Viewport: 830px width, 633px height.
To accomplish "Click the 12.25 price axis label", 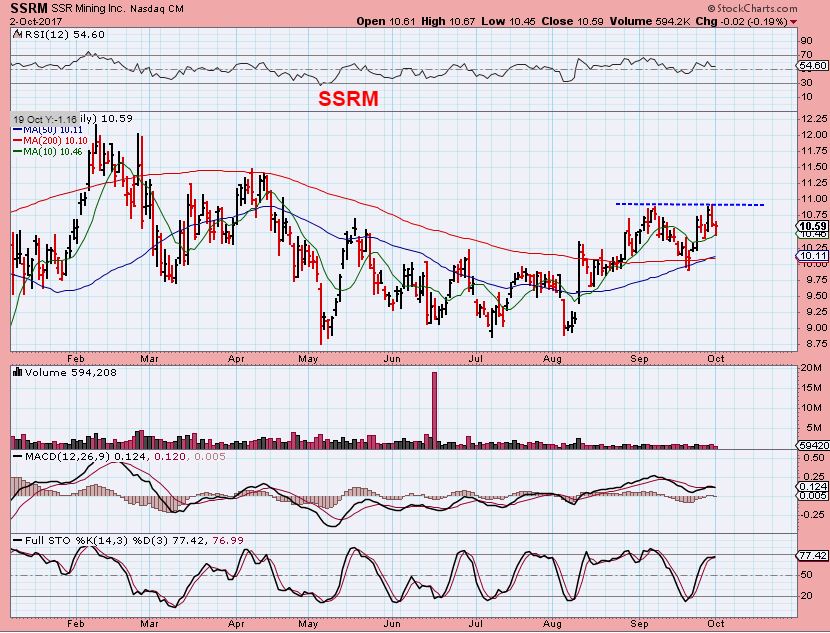I will tap(814, 118).
